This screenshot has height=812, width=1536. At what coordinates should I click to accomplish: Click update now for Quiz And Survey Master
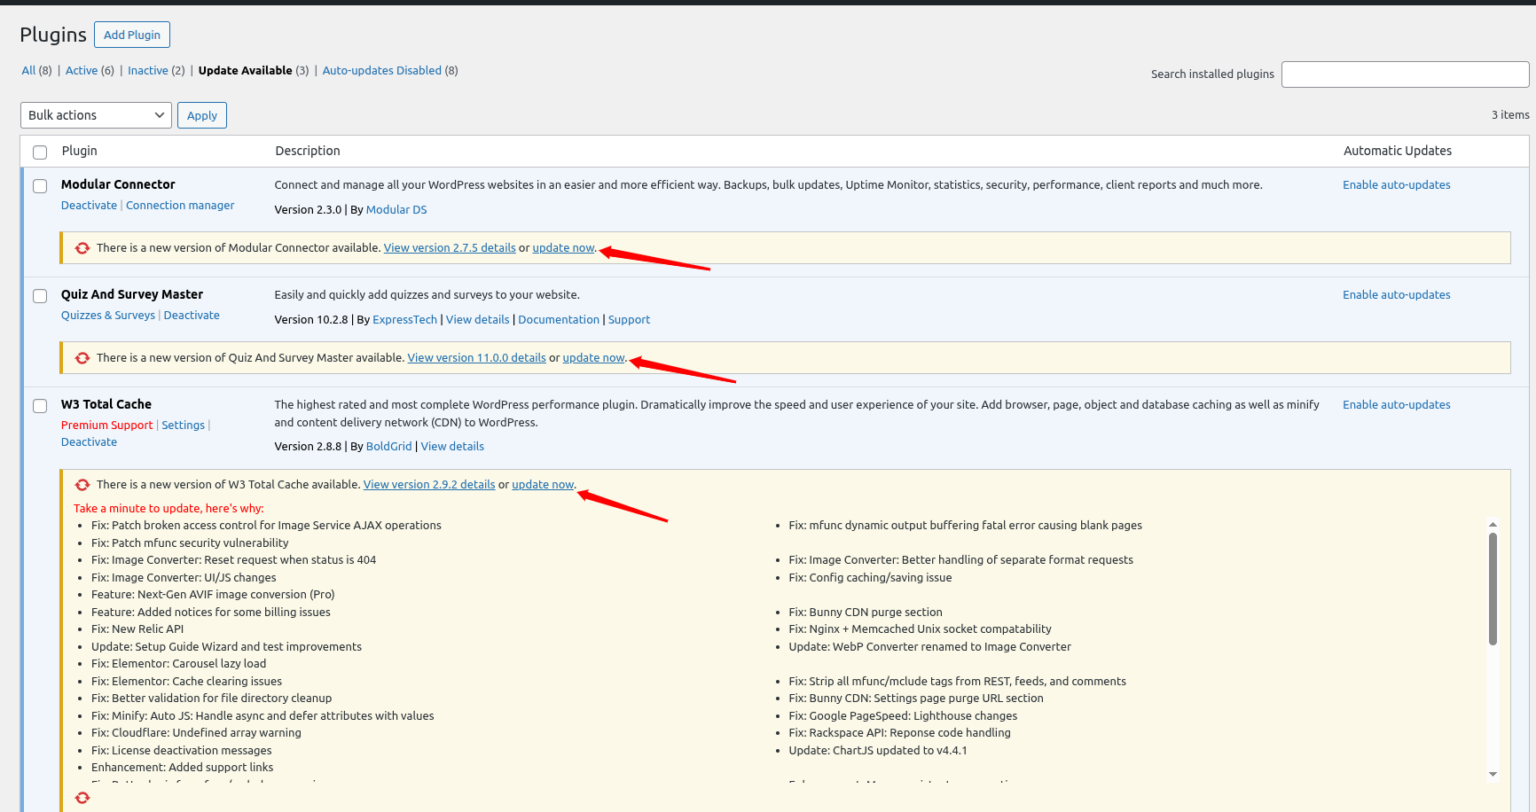(594, 358)
